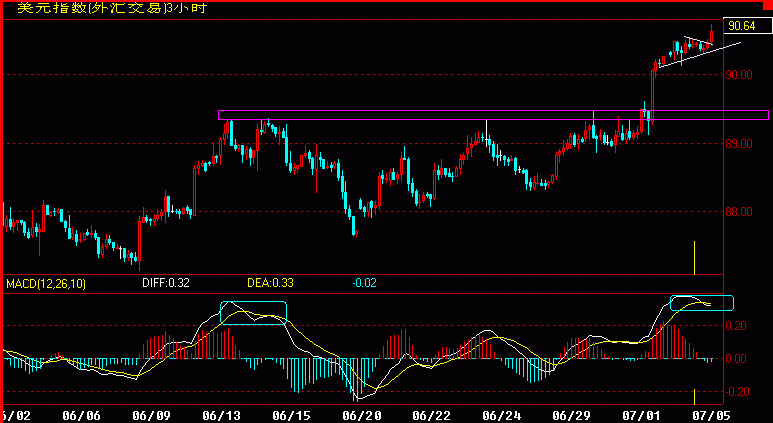Click the chart title 美元指数(外汇交易)3小时

point(112,8)
